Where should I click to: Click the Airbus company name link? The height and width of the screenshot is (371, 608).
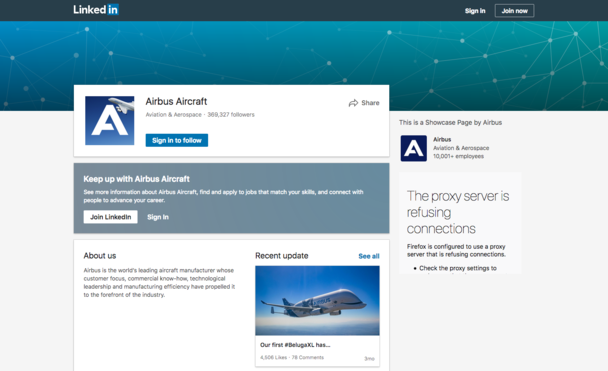click(x=442, y=140)
